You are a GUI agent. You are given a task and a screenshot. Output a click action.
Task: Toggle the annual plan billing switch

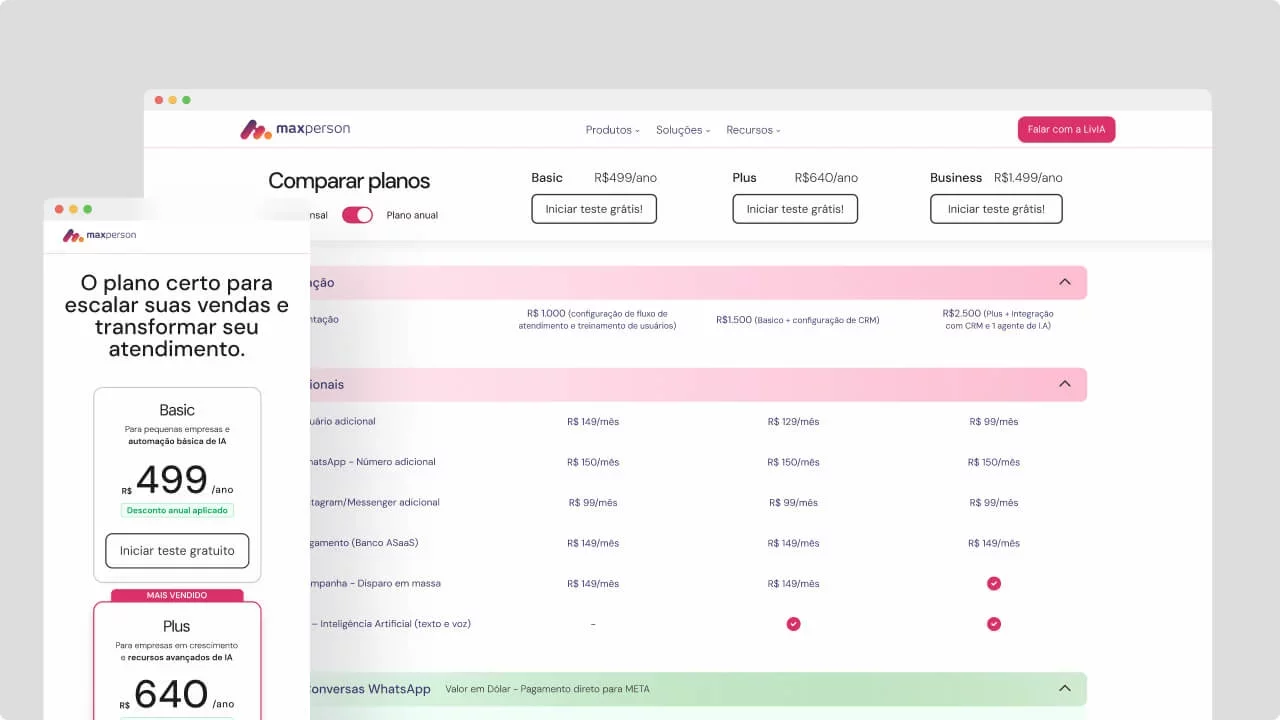[x=357, y=215]
